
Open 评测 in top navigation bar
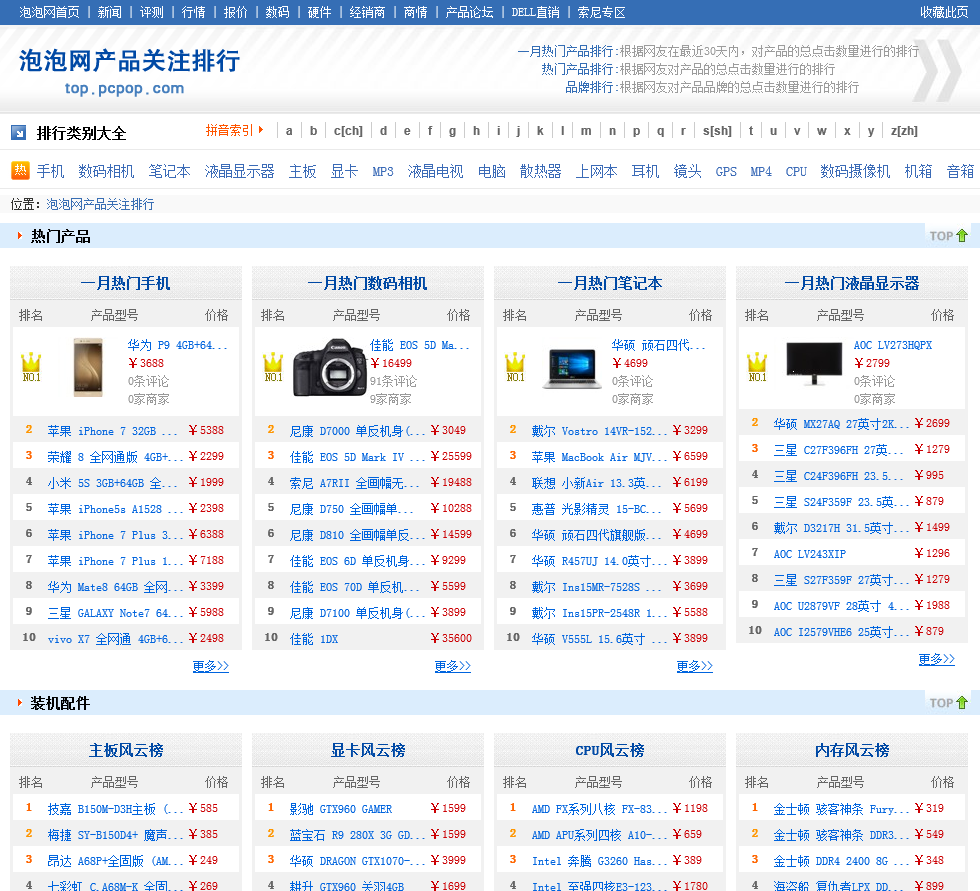point(151,12)
